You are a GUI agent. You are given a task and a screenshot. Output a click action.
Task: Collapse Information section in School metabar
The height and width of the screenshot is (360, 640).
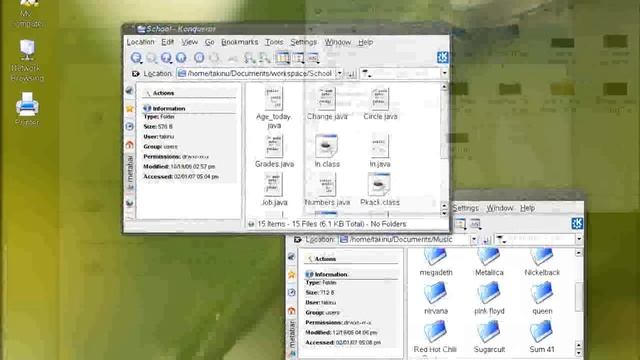189,109
